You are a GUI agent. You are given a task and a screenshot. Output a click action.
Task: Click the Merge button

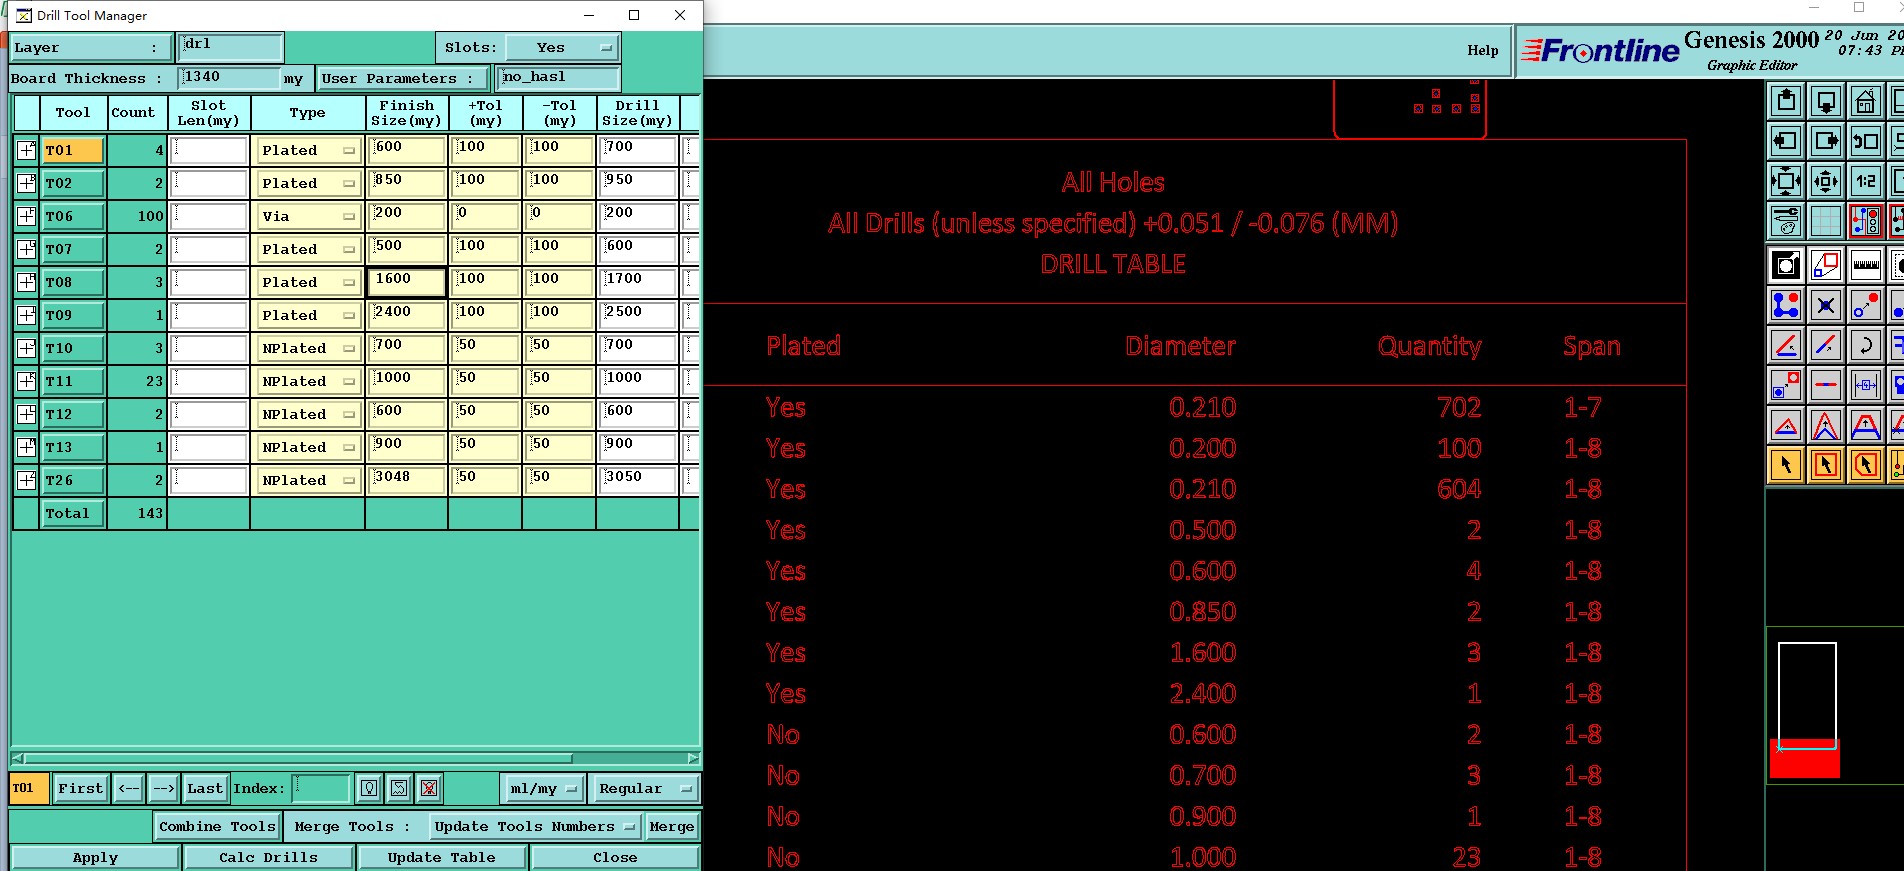click(671, 826)
